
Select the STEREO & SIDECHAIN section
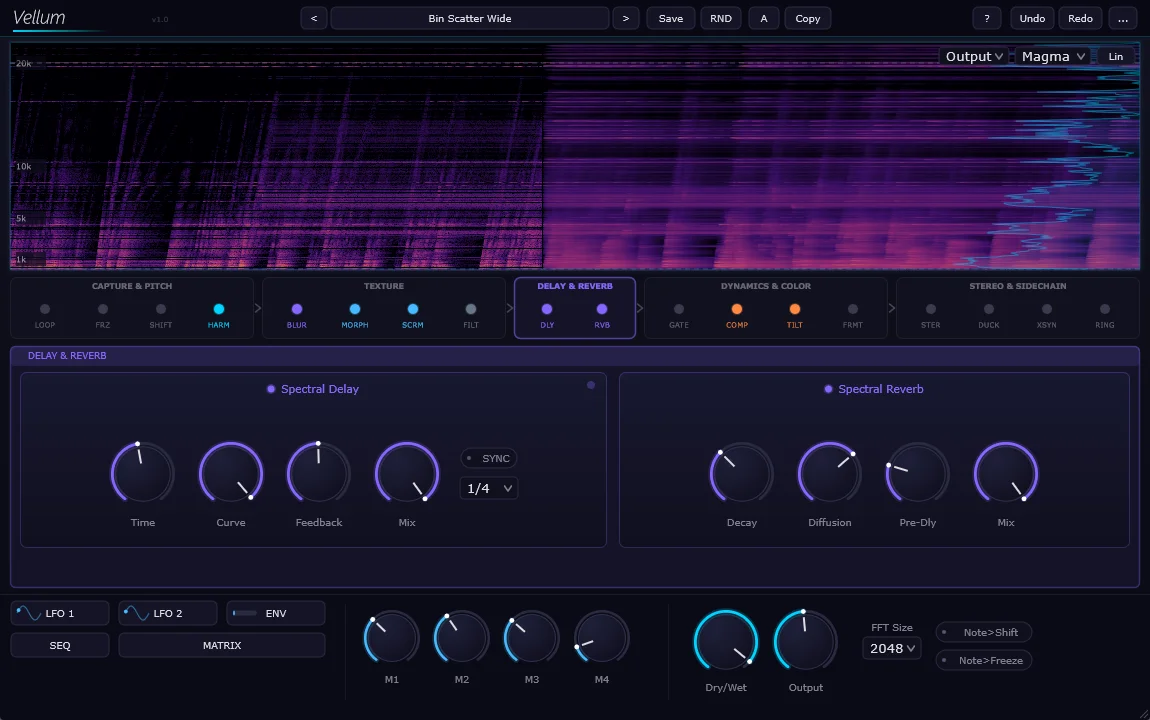pos(1018,286)
